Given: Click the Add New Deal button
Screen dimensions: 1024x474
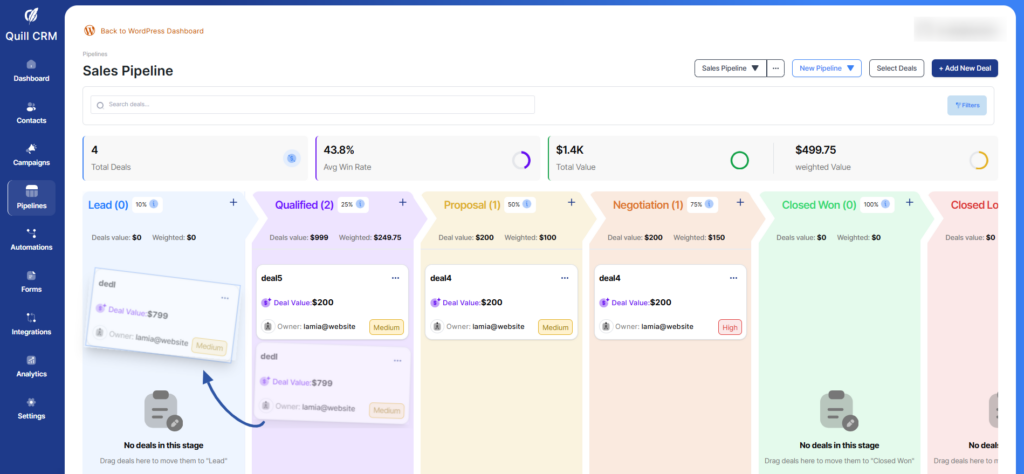Looking at the screenshot, I should click(964, 68).
